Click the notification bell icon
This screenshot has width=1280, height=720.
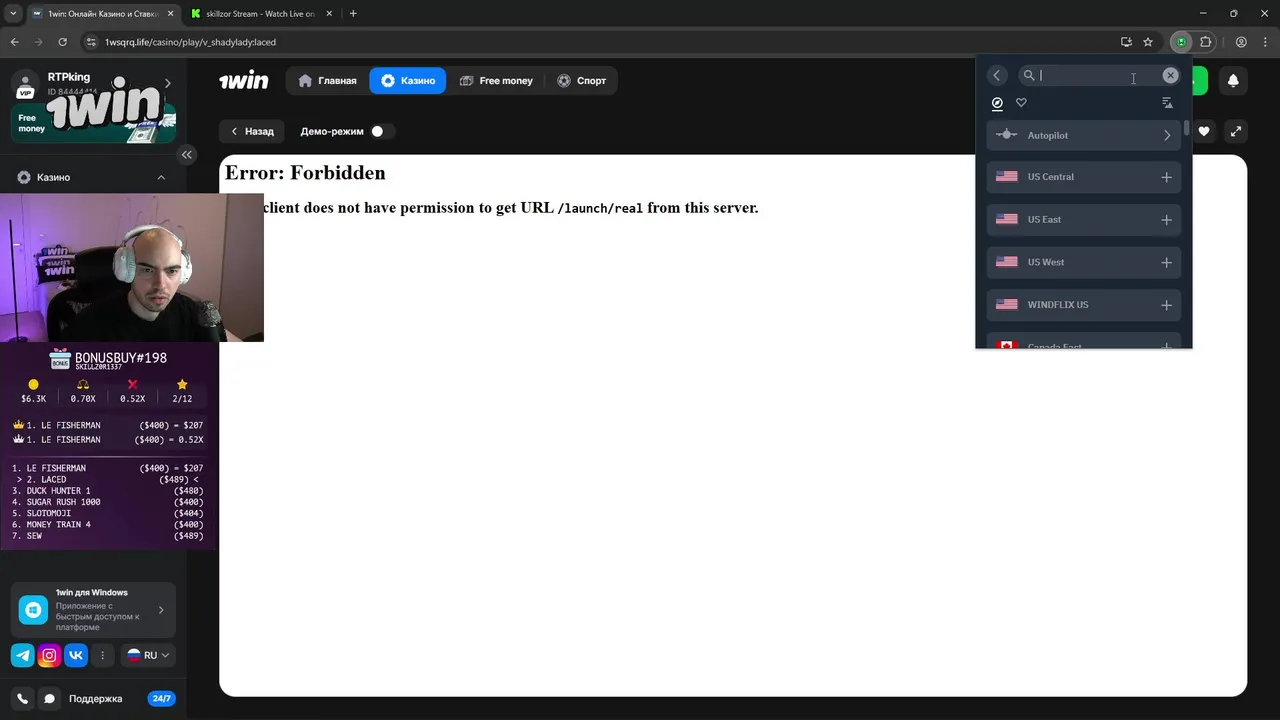(x=1233, y=81)
